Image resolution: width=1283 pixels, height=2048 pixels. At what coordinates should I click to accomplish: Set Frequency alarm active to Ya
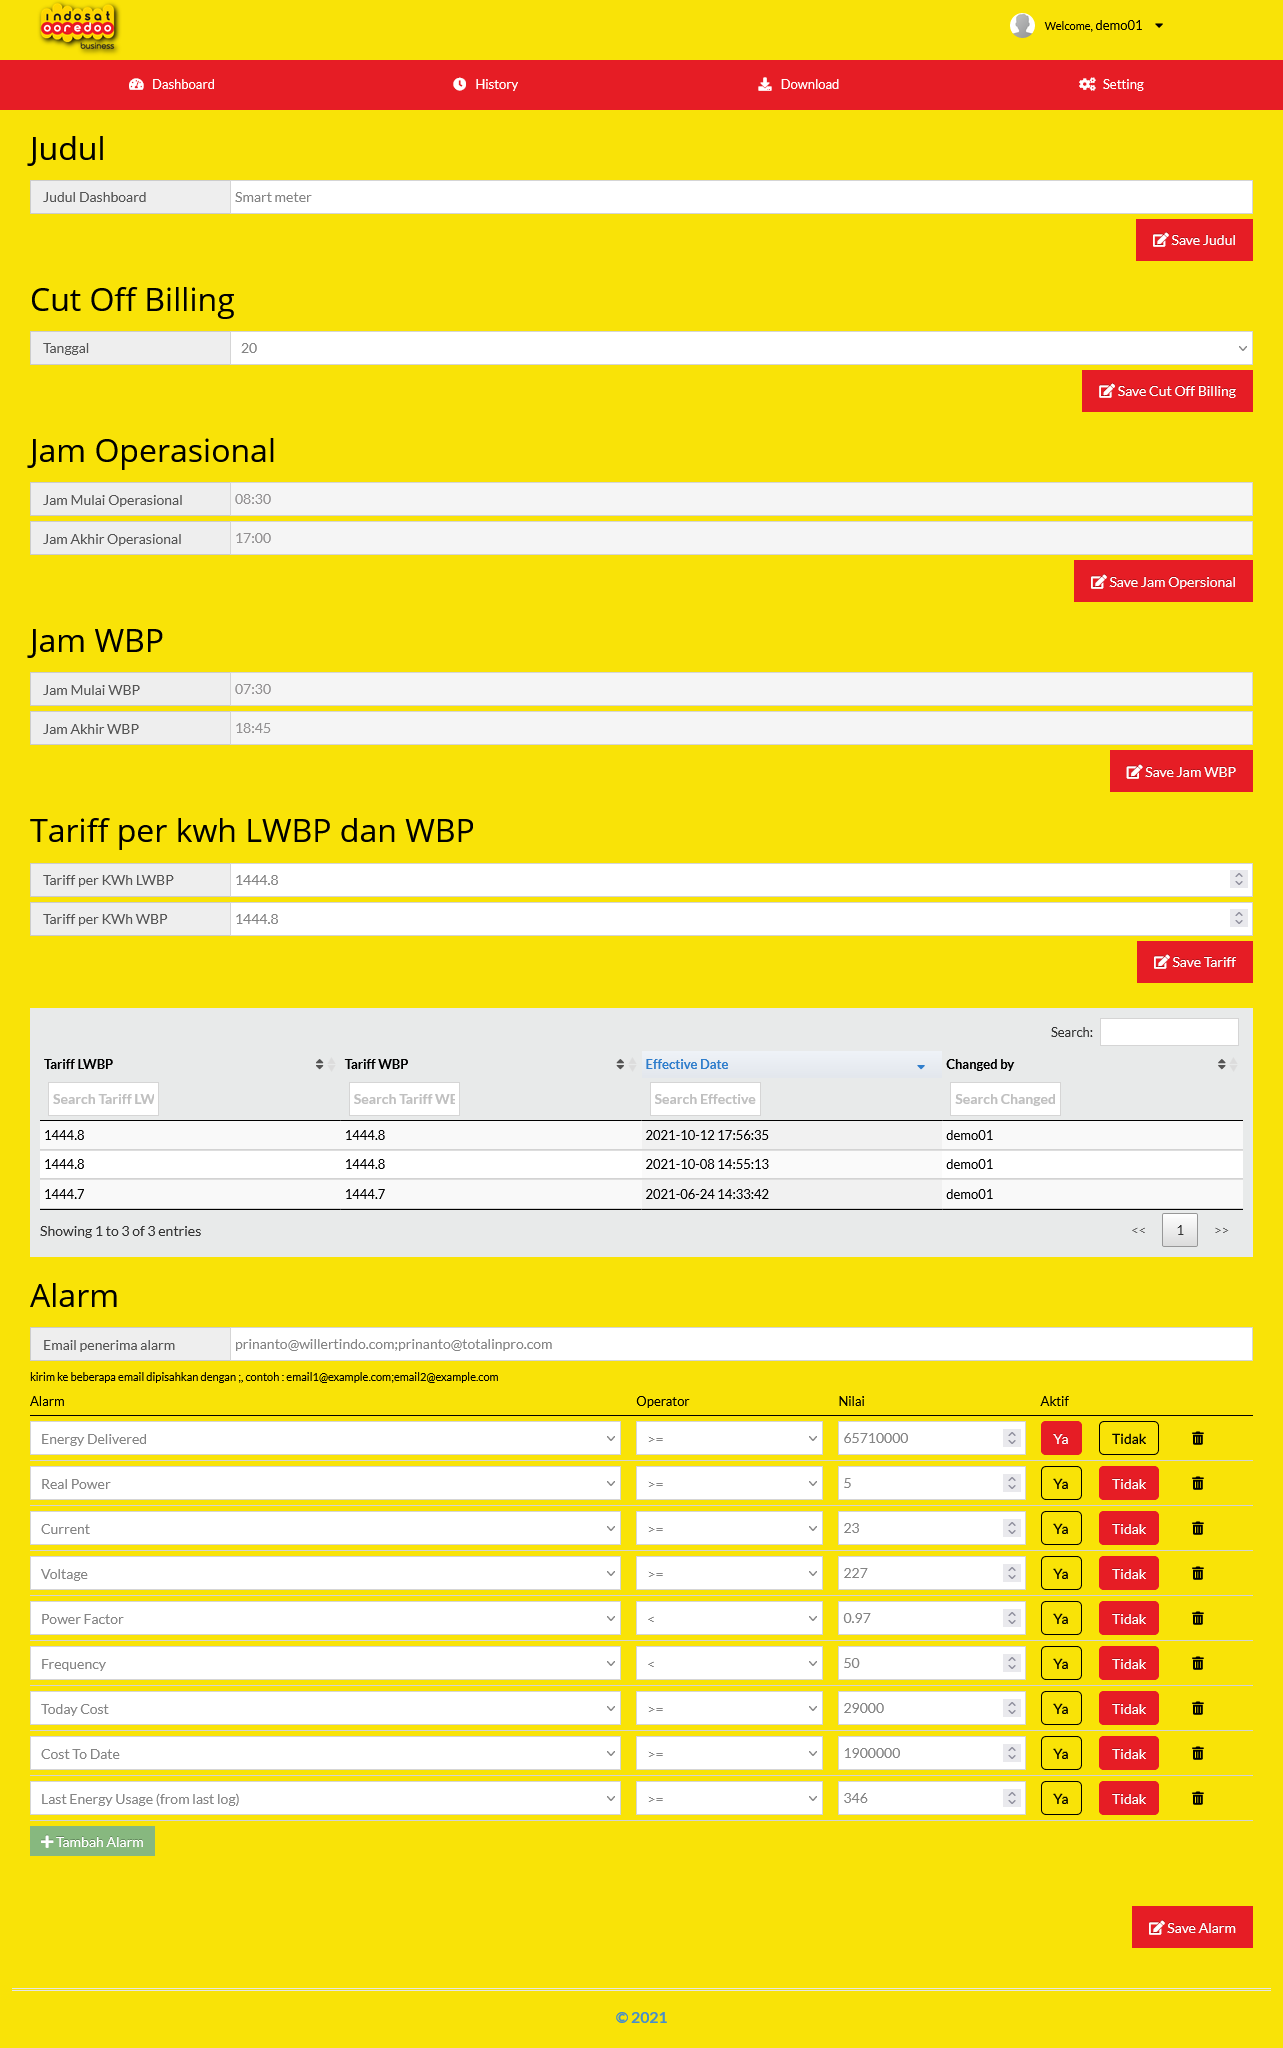pyautogui.click(x=1061, y=1664)
